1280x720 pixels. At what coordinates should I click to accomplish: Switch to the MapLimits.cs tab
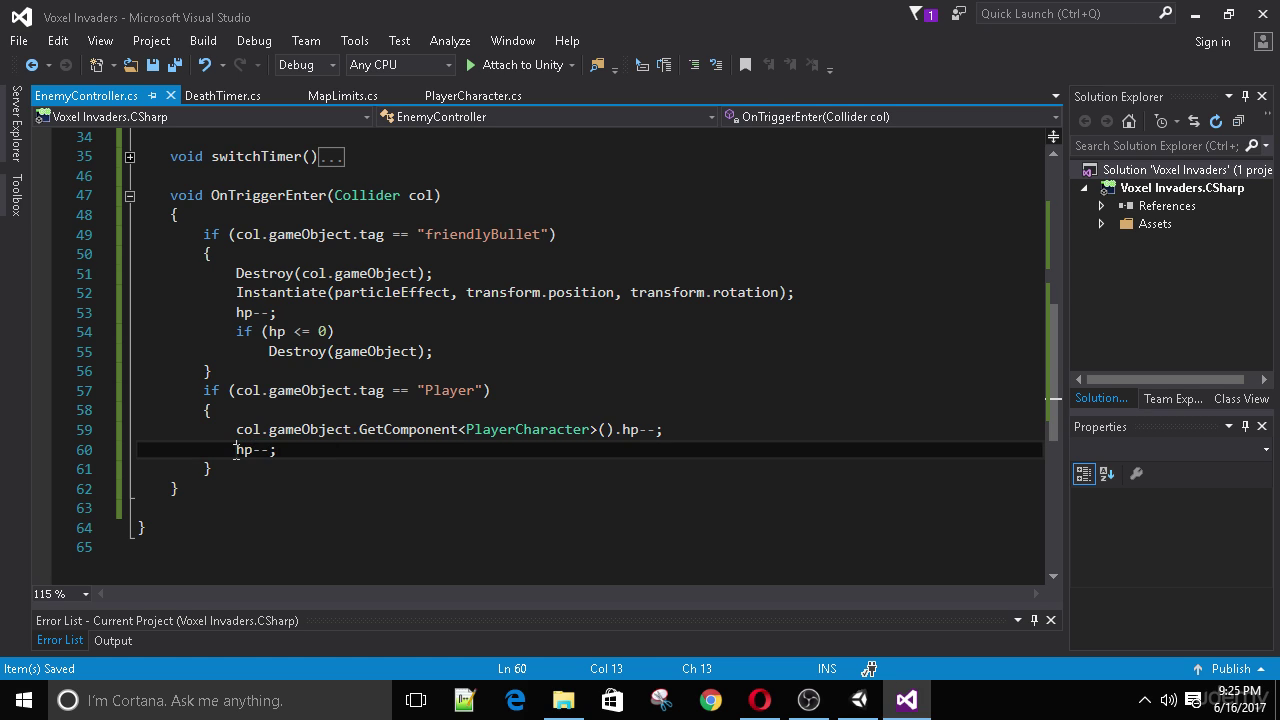343,96
